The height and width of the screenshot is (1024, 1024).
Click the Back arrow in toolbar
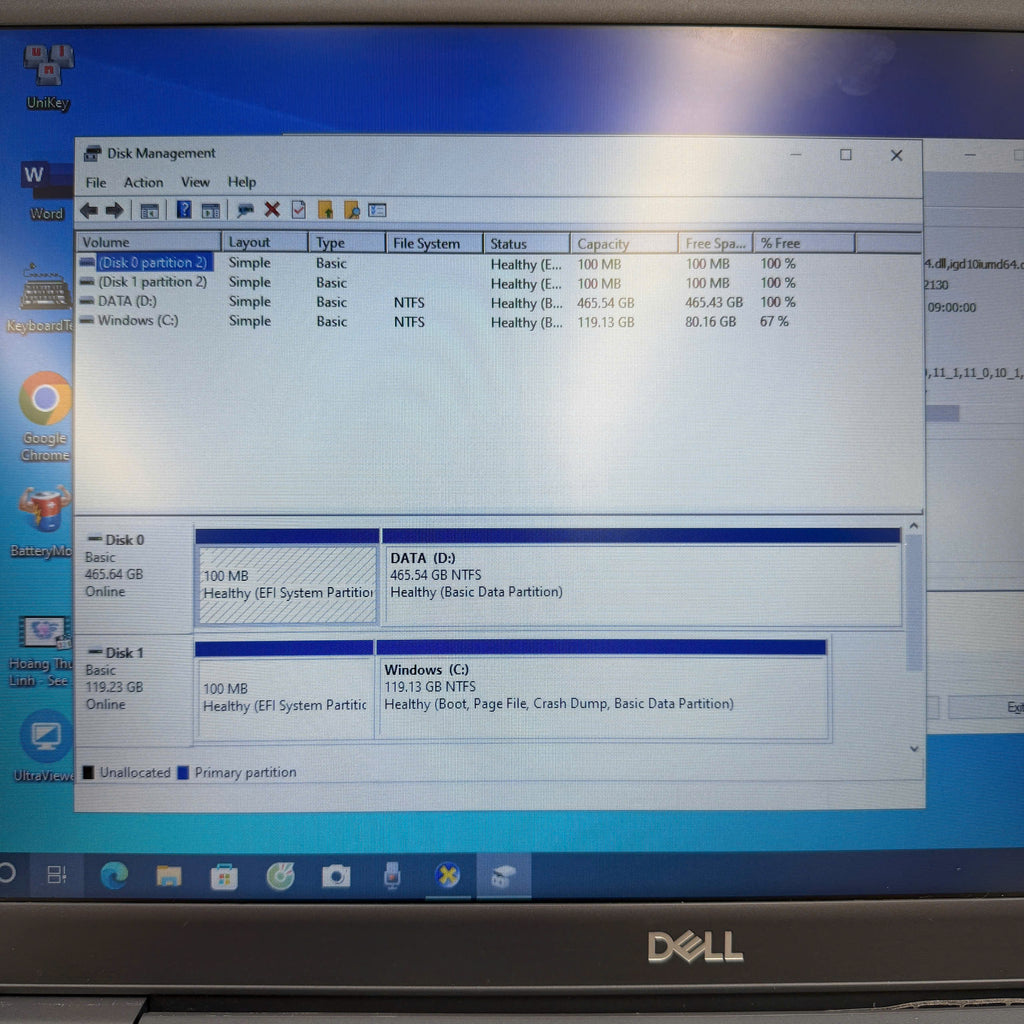(89, 210)
